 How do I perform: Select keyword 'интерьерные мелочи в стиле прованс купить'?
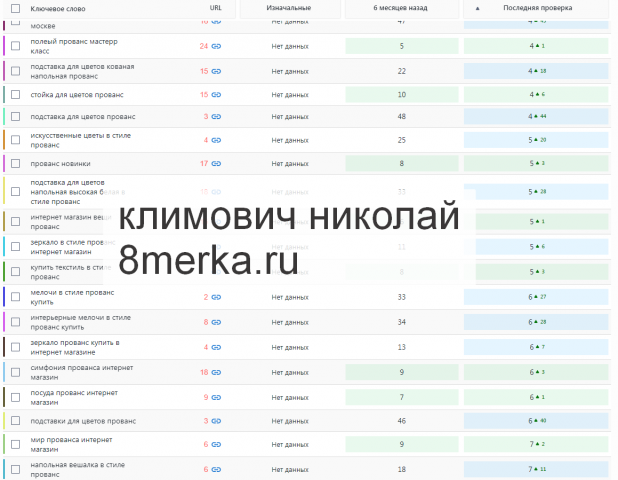[81, 322]
